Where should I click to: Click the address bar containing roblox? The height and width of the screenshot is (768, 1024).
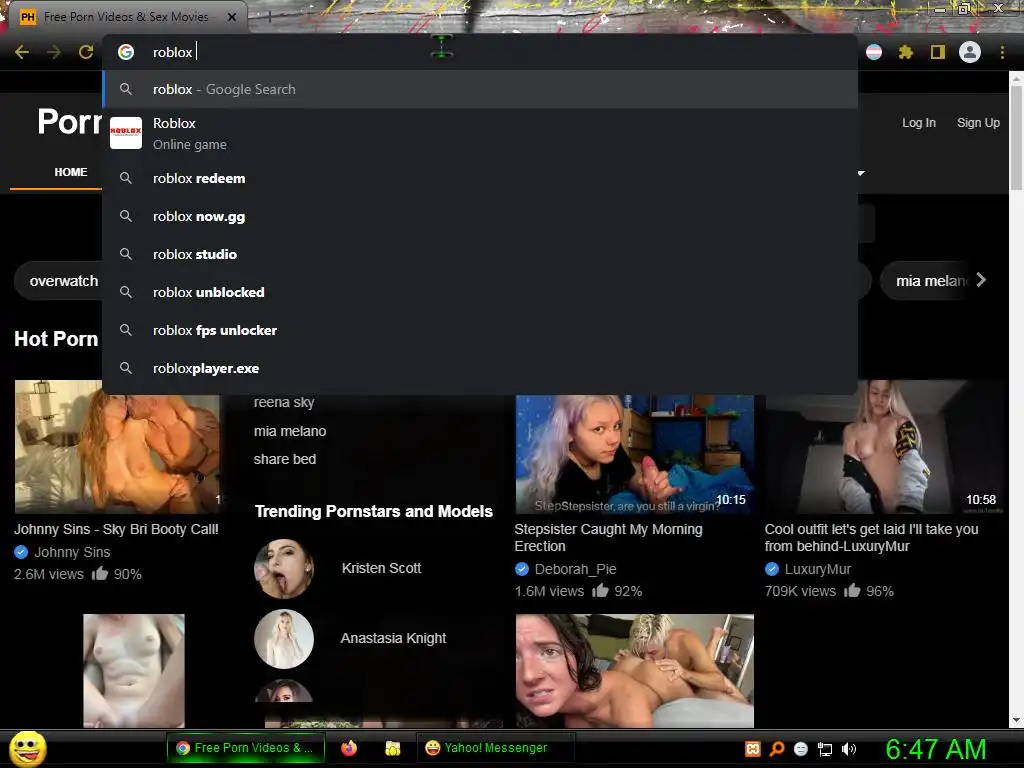(x=480, y=52)
